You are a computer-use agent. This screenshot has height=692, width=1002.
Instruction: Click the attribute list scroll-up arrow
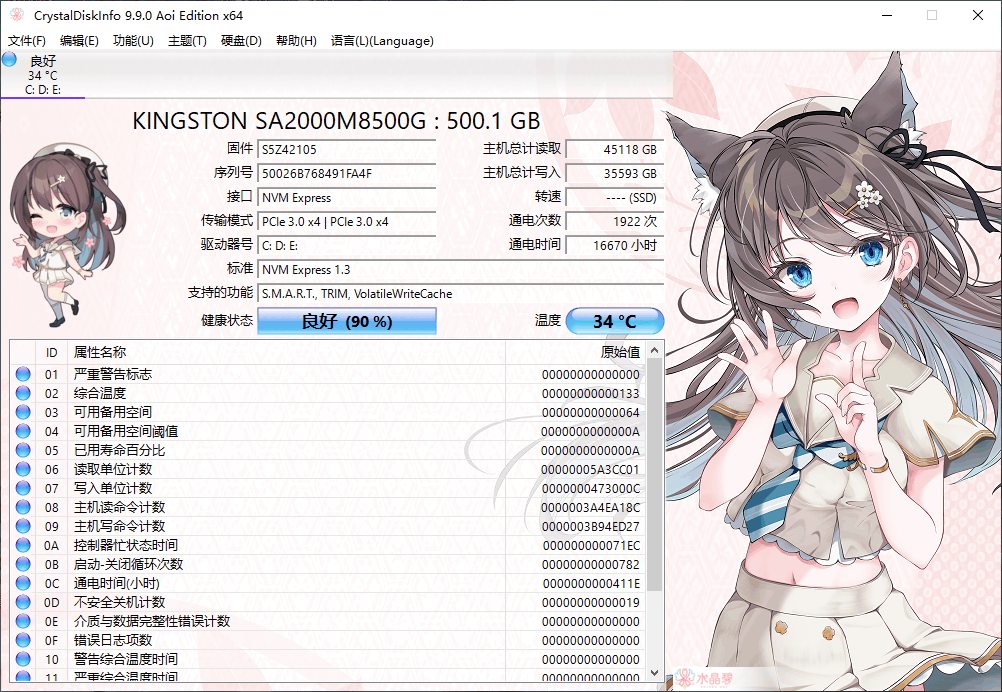coord(654,350)
